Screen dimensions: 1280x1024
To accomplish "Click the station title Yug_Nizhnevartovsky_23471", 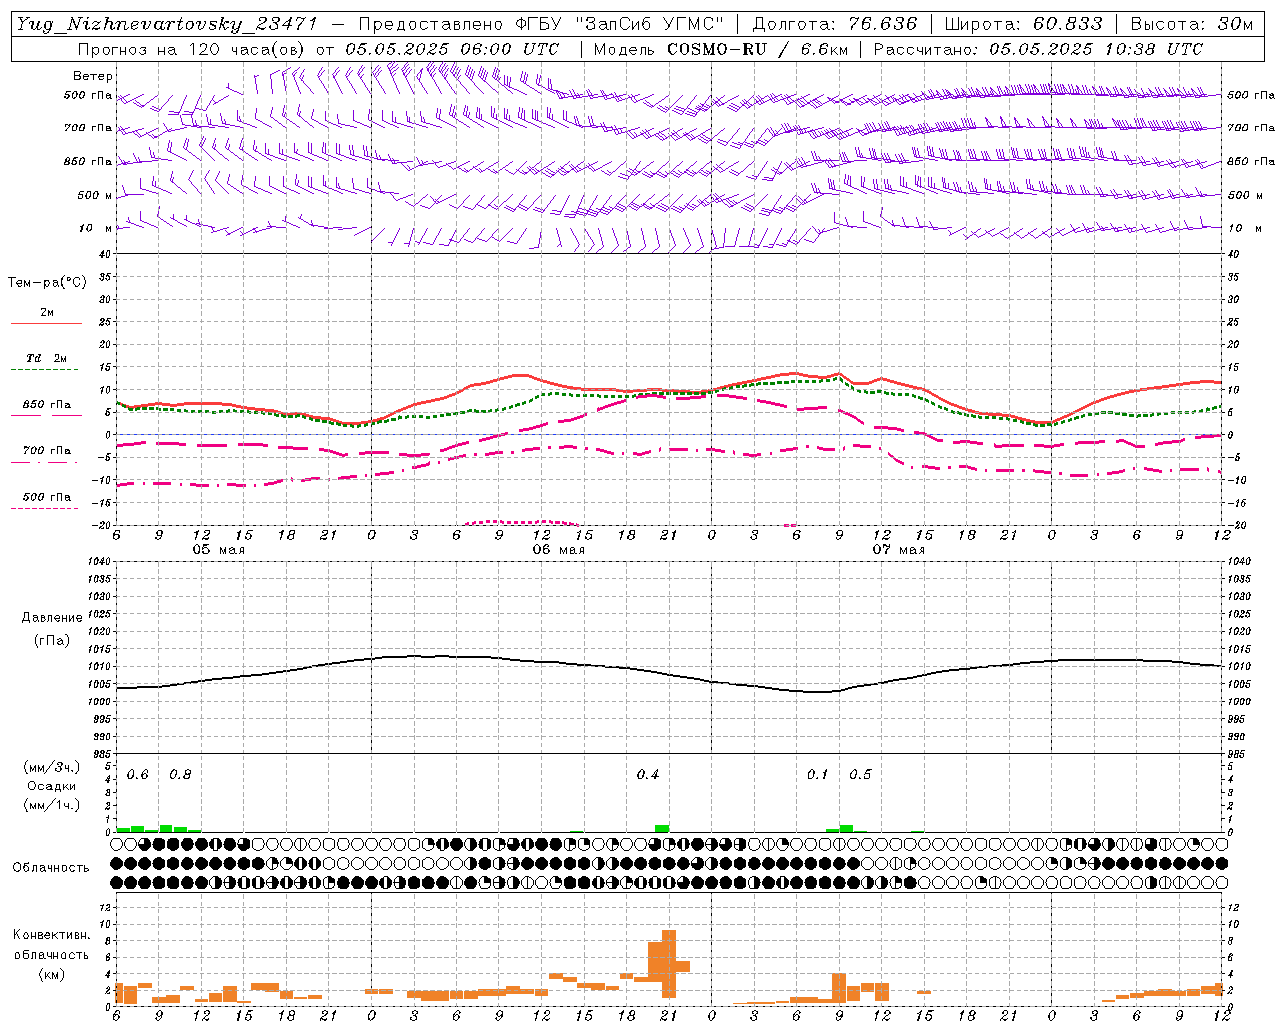I will (167, 24).
